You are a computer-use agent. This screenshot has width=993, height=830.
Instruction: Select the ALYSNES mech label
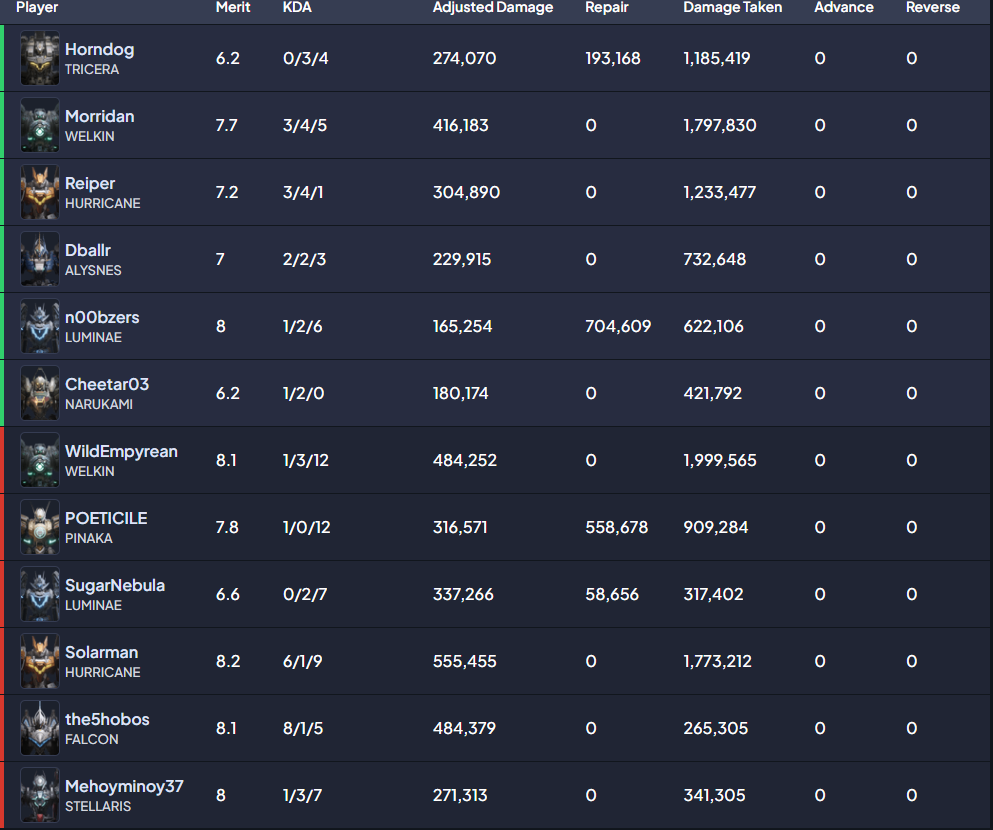click(x=93, y=270)
